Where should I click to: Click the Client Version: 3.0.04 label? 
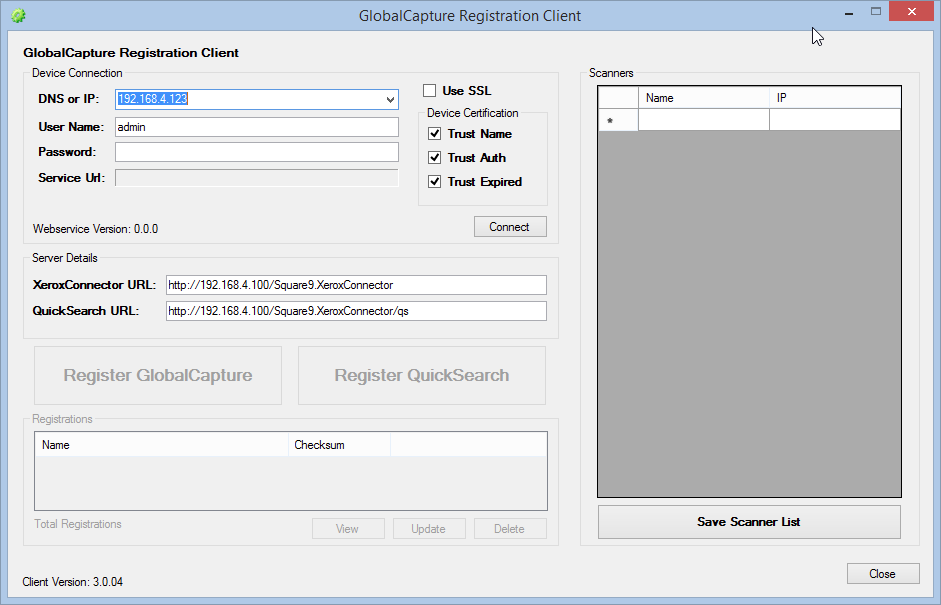pyautogui.click(x=73, y=582)
